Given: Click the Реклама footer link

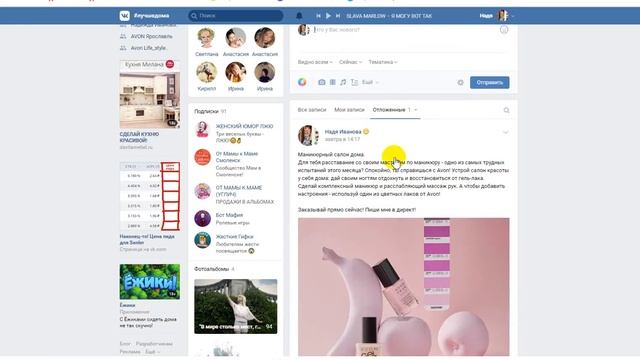Looking at the screenshot, I should tap(130, 351).
